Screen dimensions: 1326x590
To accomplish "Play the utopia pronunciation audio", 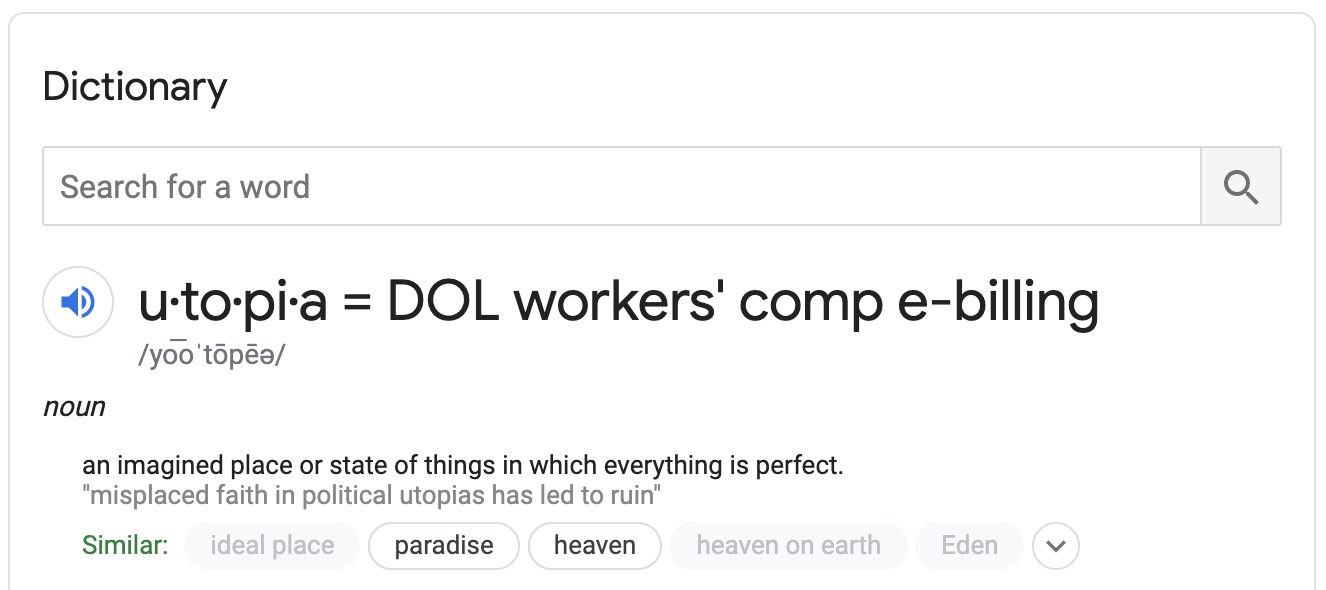I will click(78, 302).
